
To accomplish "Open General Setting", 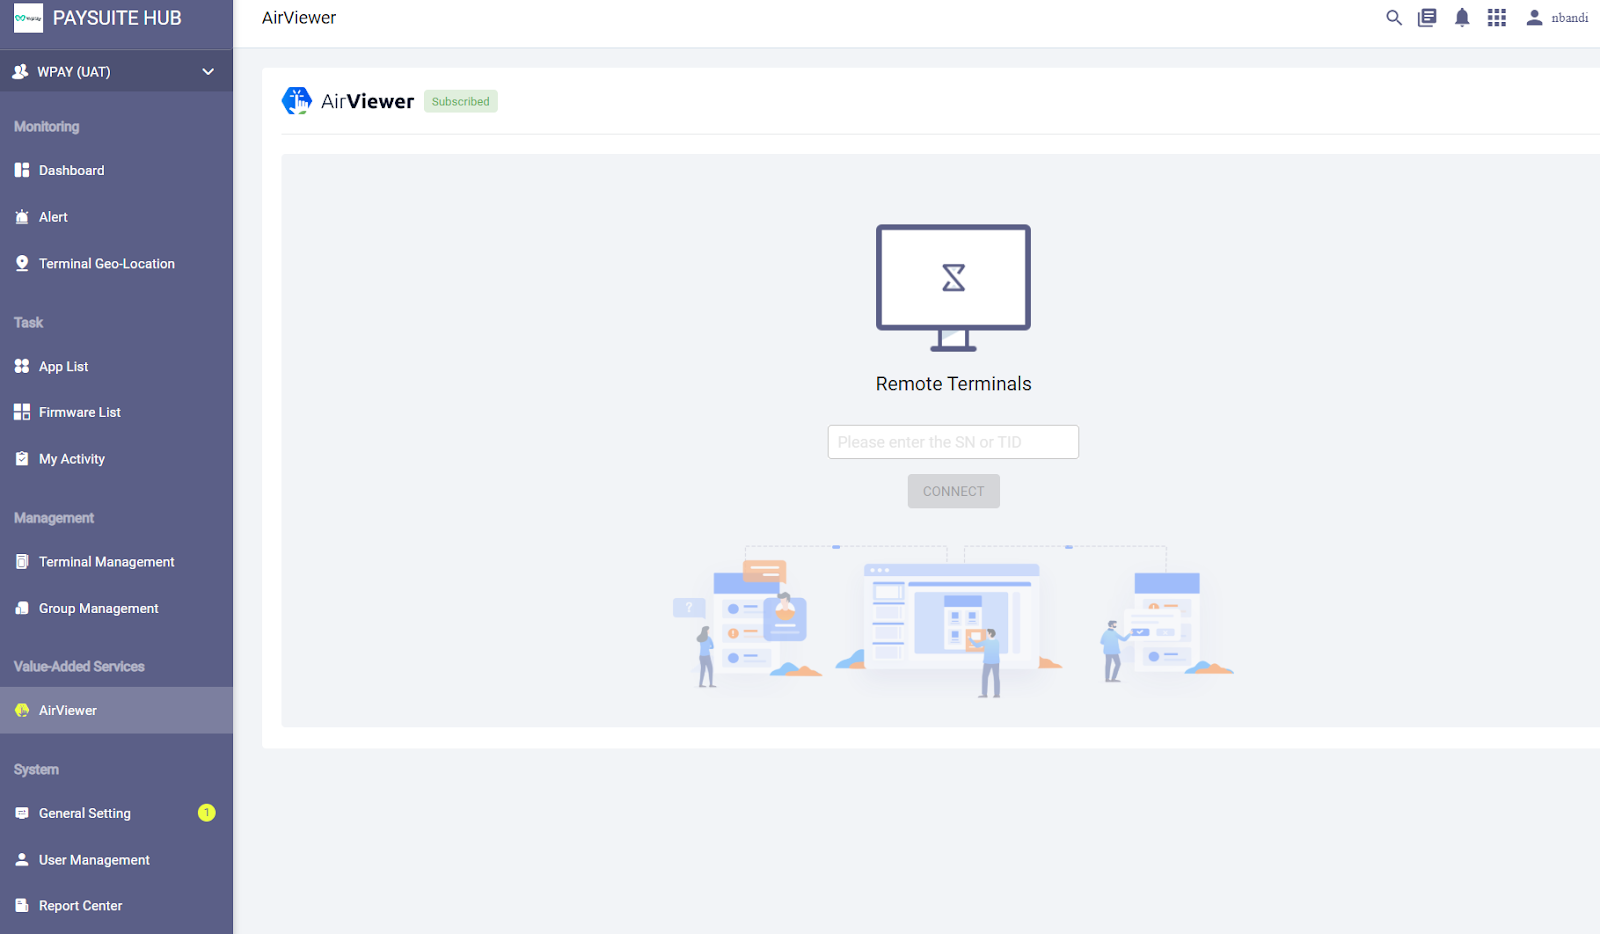I will point(116,813).
